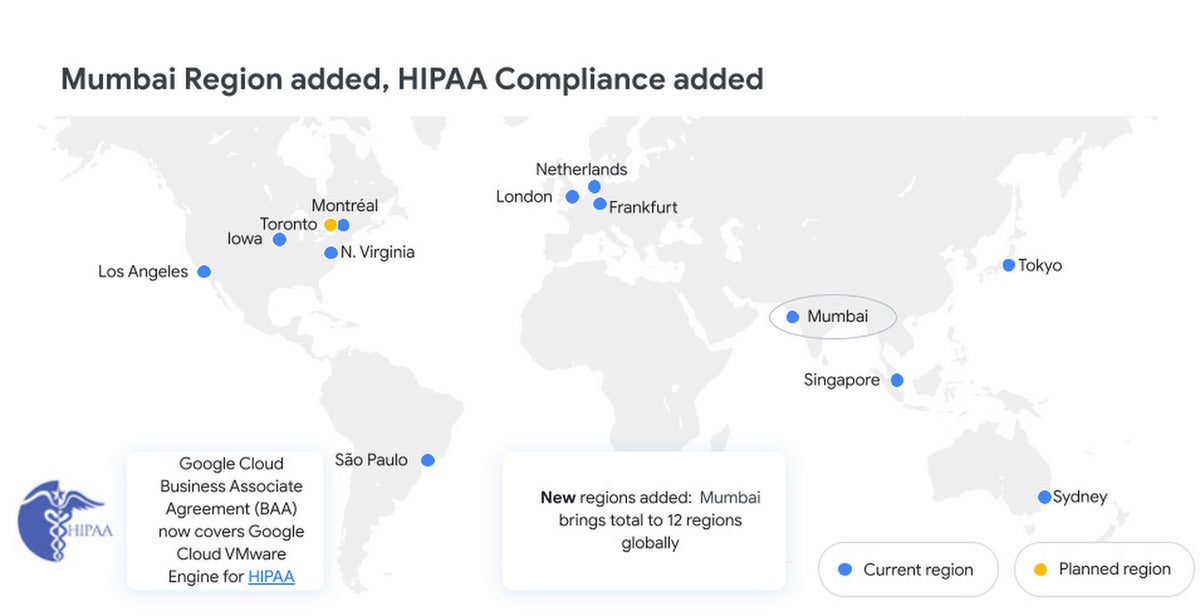Screen dimensions: 1200x616
Task: Click the 'N. Virginia' map label
Action: pos(377,253)
